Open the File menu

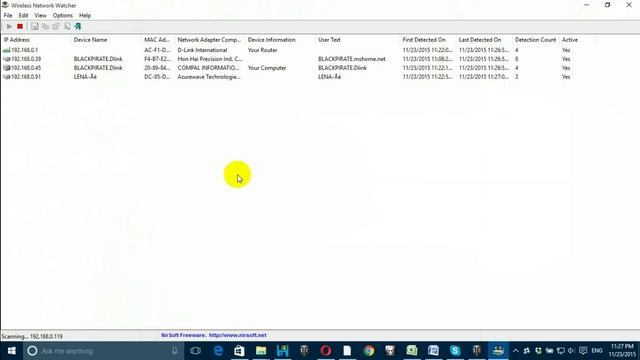coord(8,16)
